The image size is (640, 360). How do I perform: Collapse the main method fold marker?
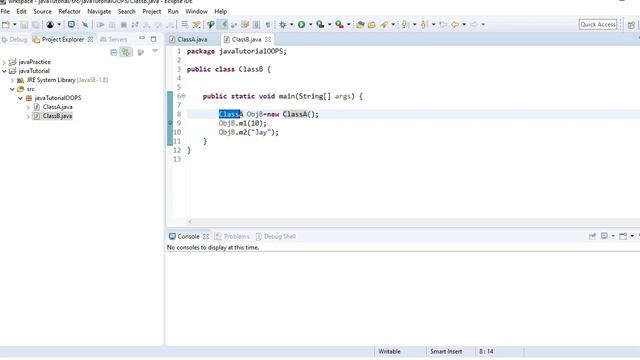tap(184, 96)
